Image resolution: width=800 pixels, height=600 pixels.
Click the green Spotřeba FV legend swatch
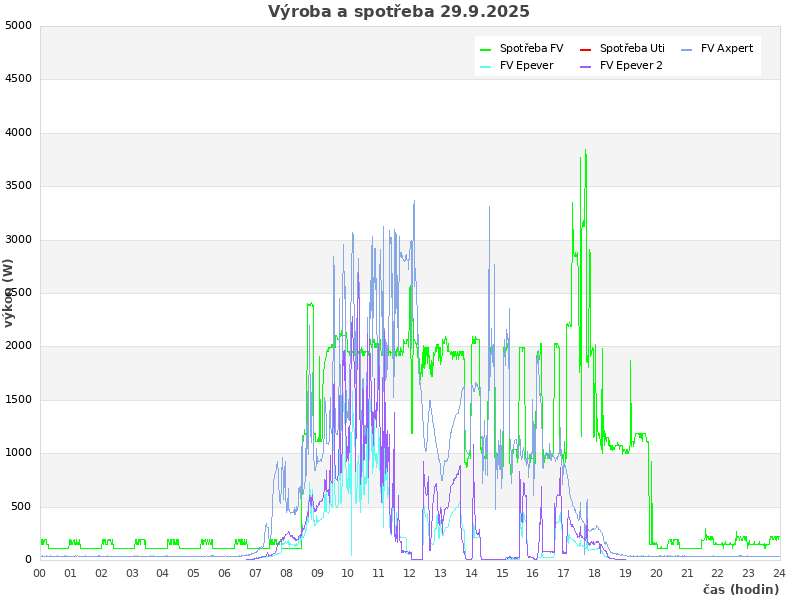(486, 49)
